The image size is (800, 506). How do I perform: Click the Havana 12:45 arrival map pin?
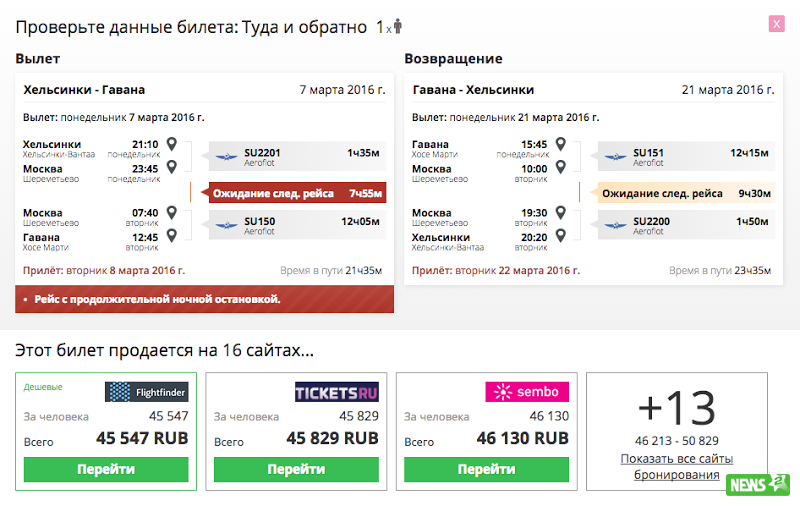pyautogui.click(x=172, y=235)
